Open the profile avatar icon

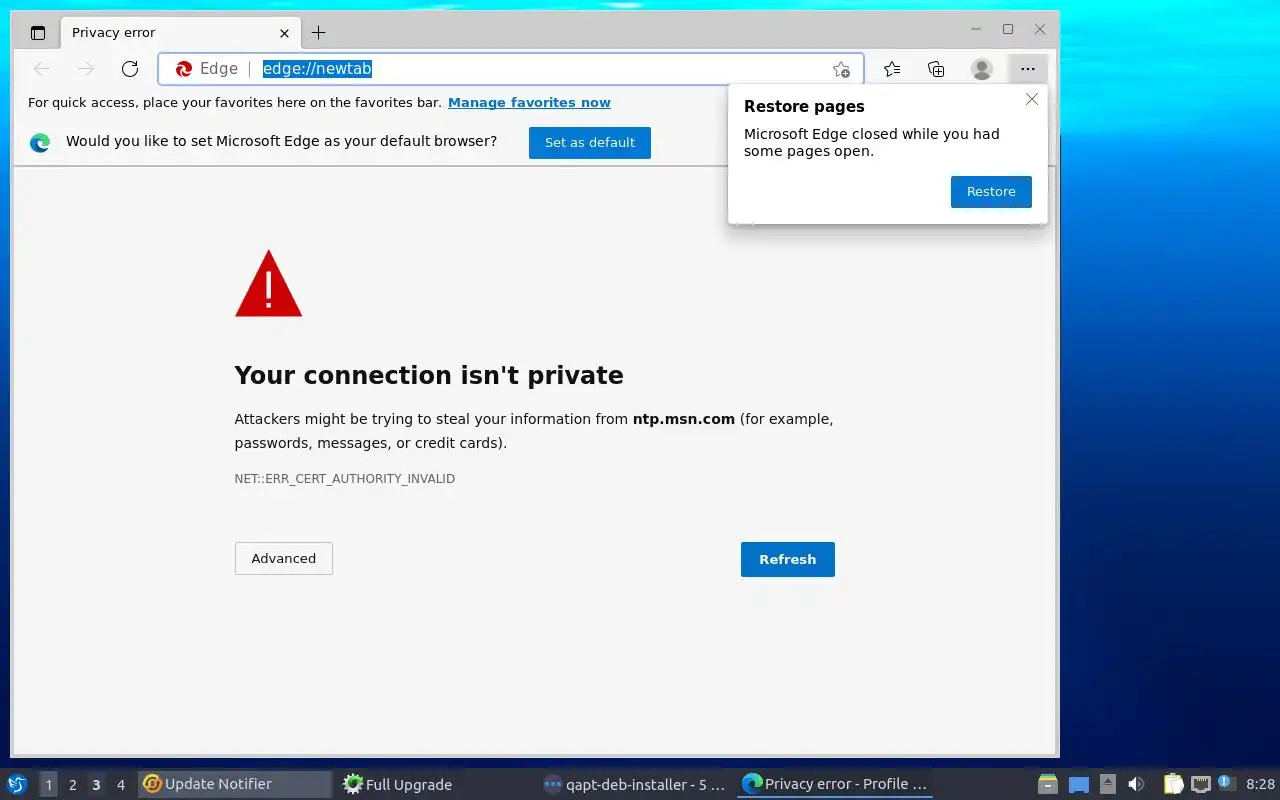click(982, 69)
